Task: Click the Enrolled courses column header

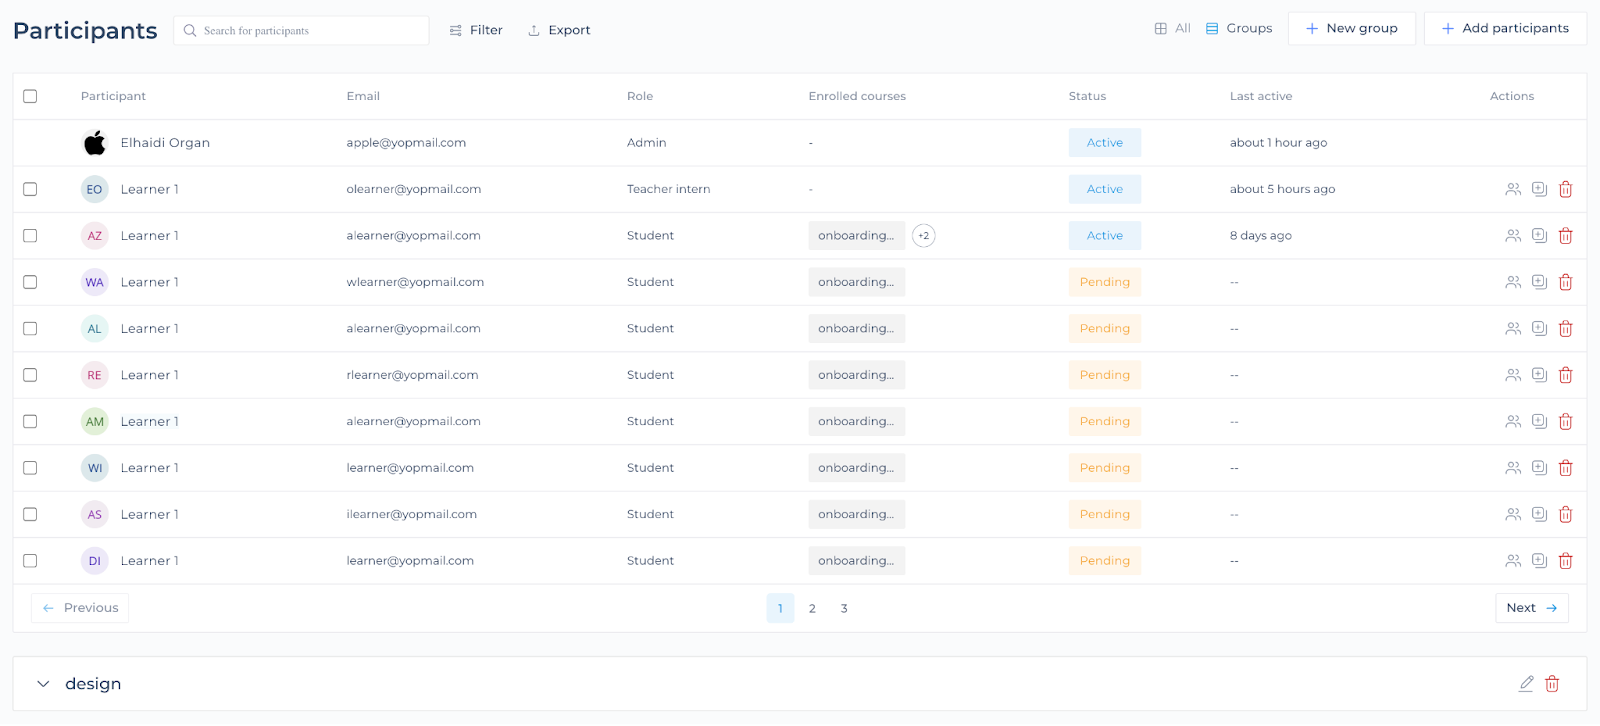Action: coord(857,96)
